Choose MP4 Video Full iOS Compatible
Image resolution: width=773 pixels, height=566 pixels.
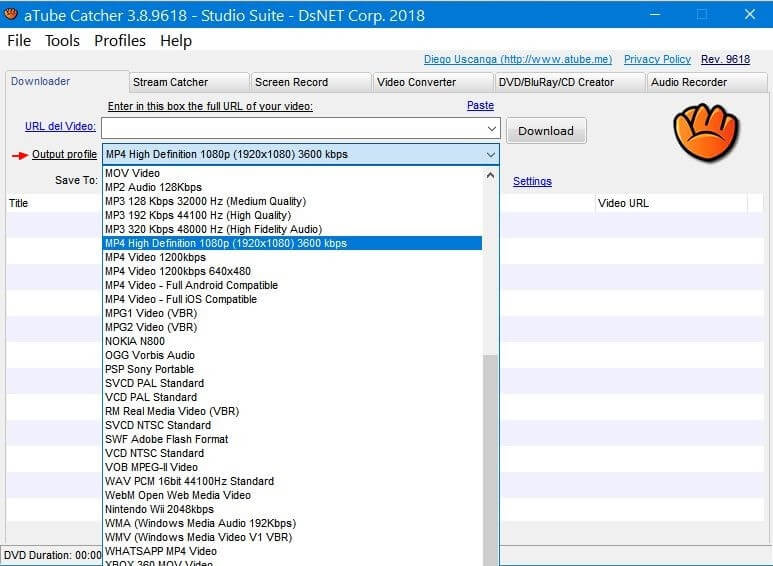coord(292,299)
